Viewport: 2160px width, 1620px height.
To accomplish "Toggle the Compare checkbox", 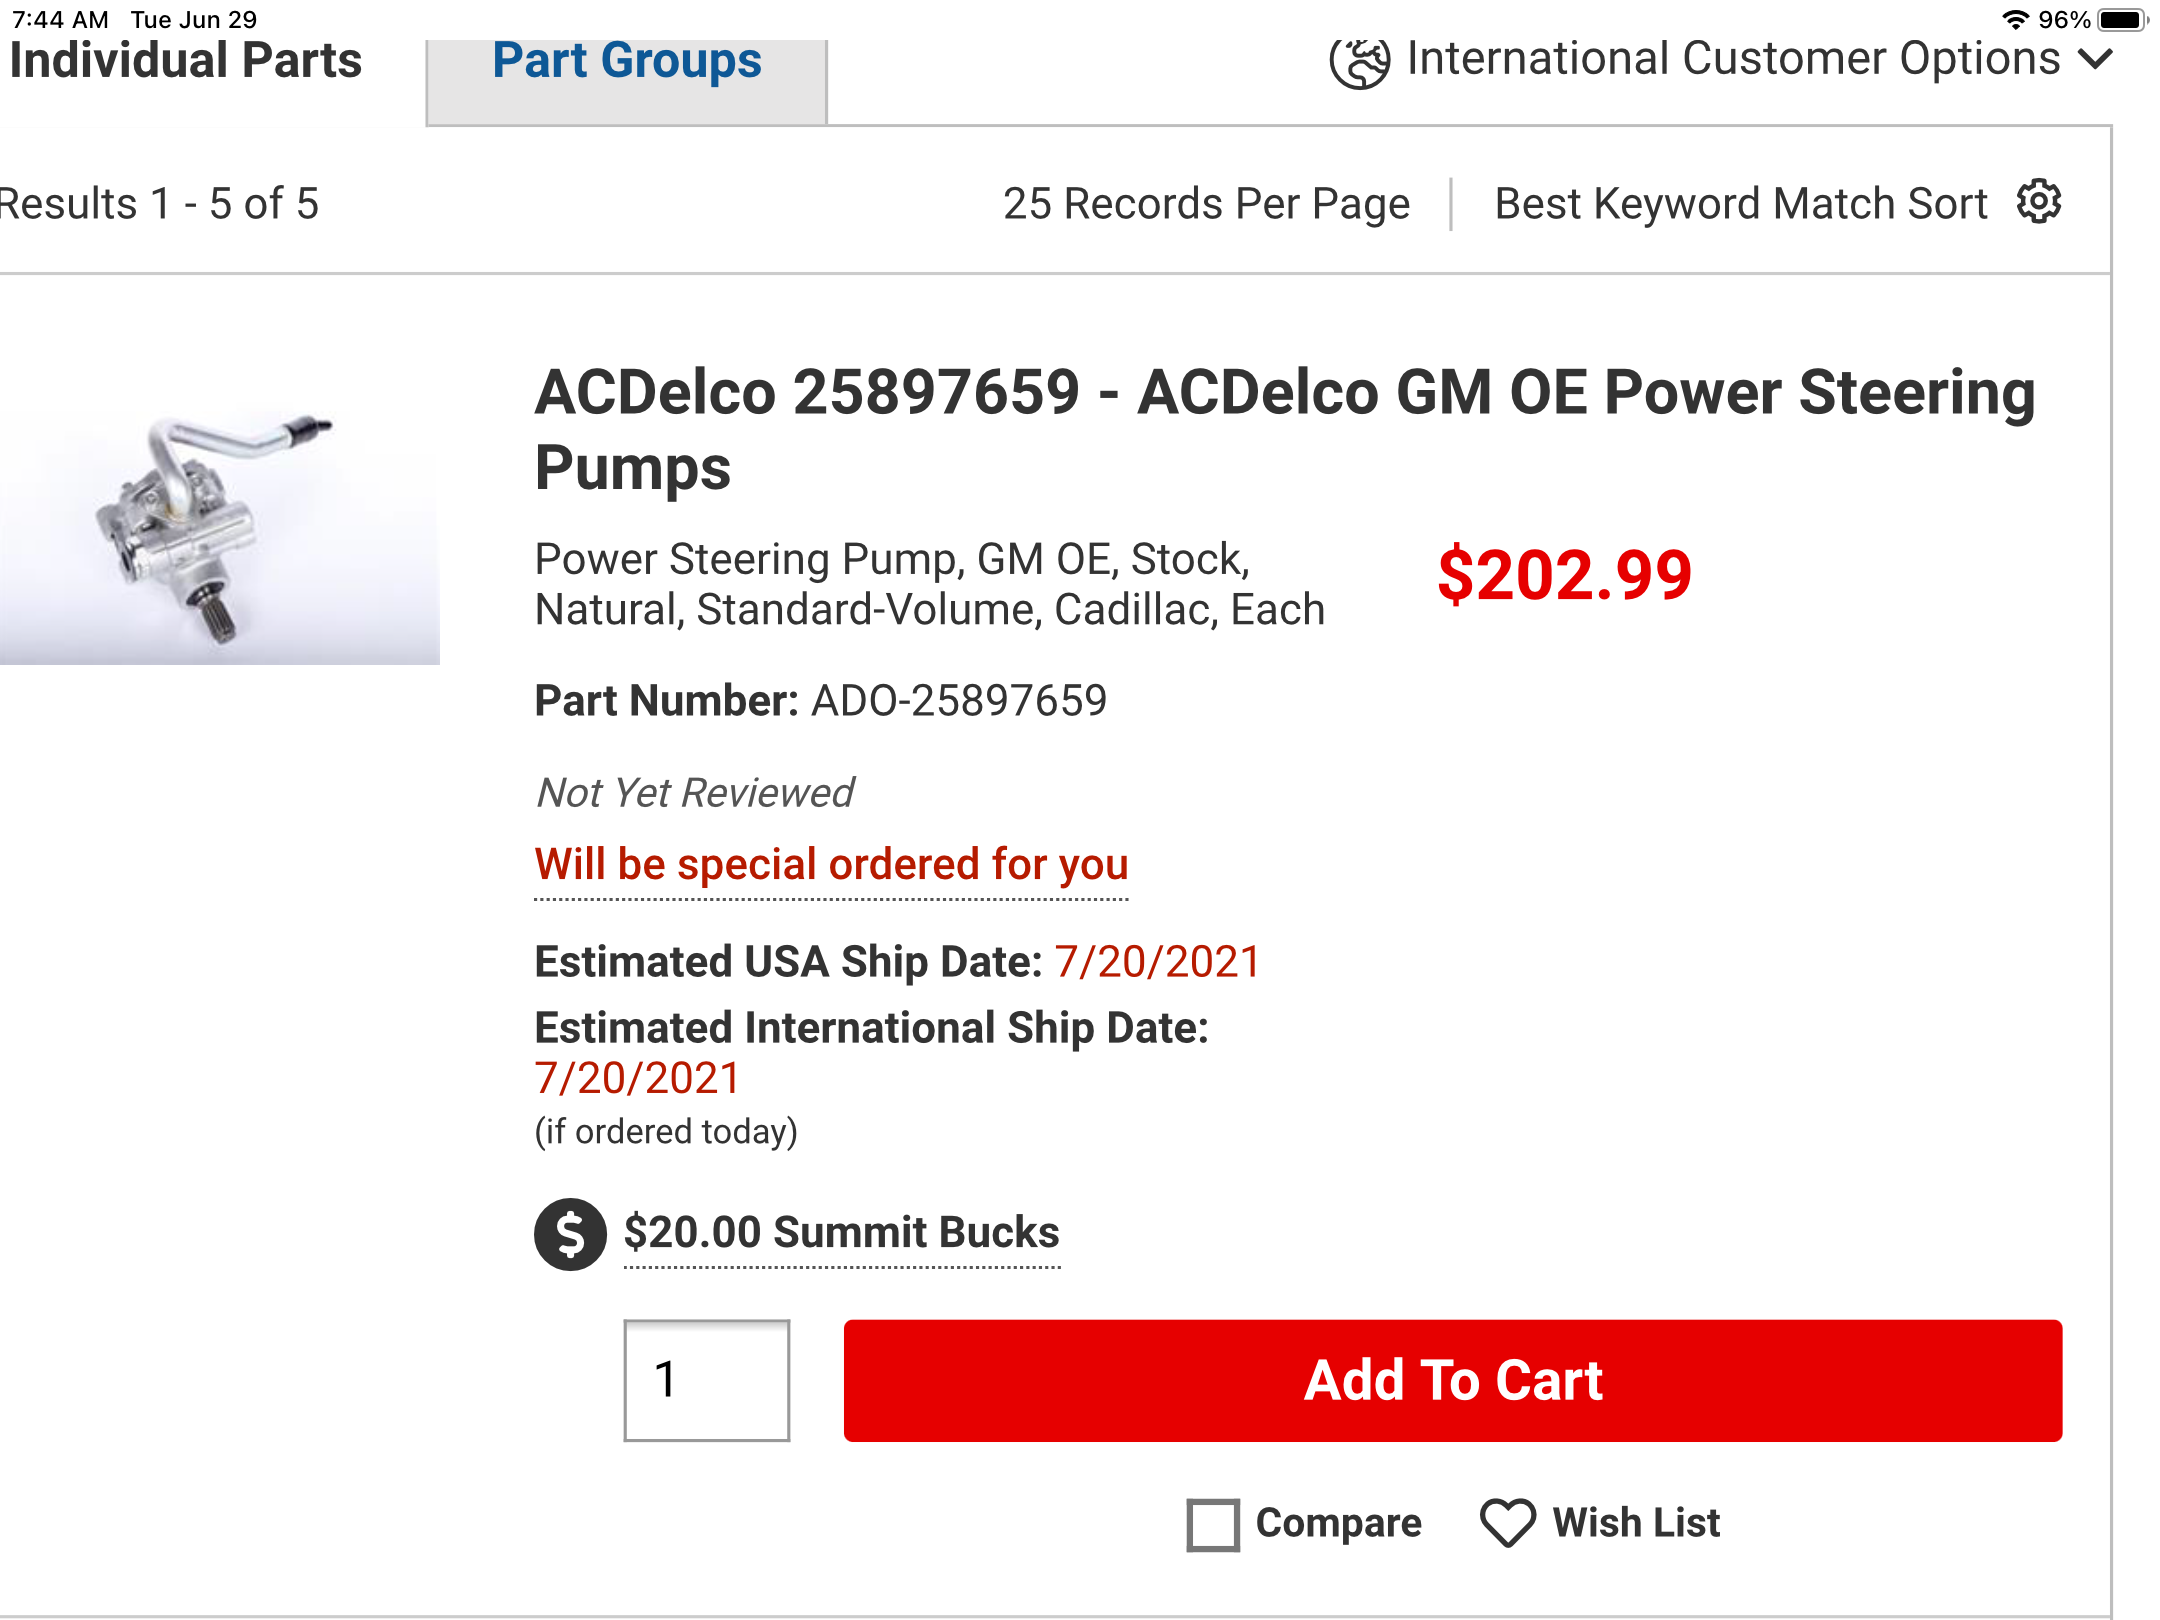I will point(1213,1524).
